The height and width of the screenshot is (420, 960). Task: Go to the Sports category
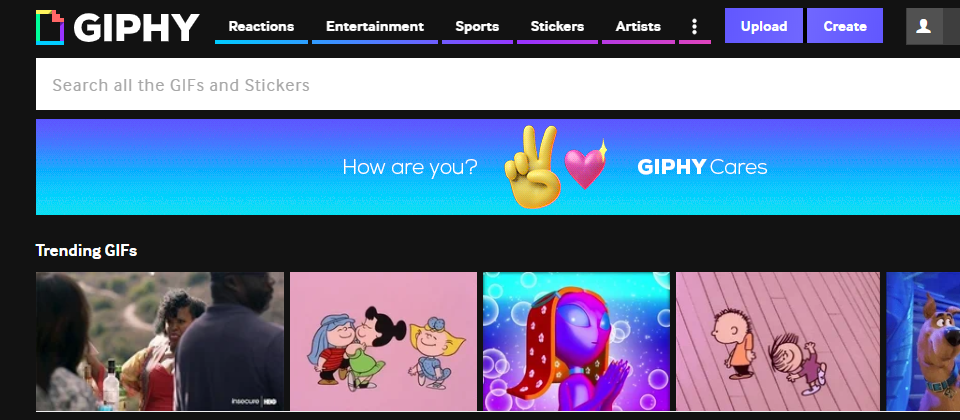click(x=477, y=26)
